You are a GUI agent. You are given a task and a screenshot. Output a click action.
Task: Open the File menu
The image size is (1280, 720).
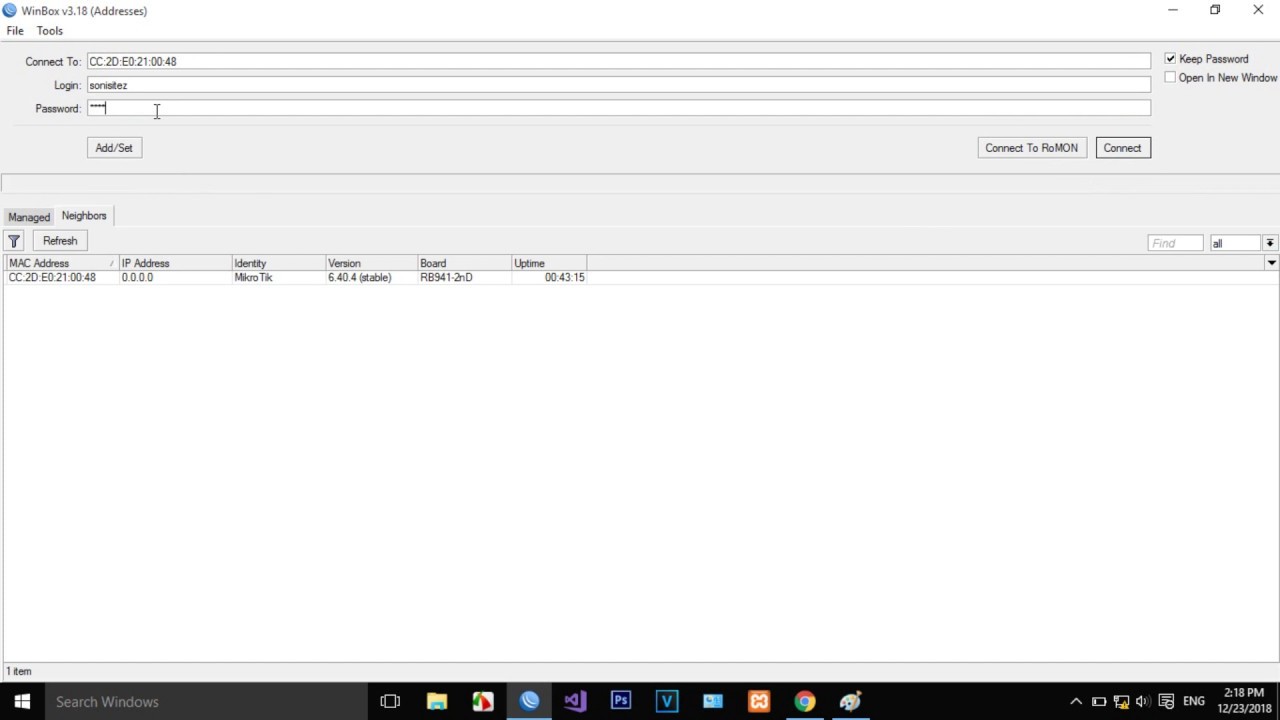pyautogui.click(x=15, y=31)
